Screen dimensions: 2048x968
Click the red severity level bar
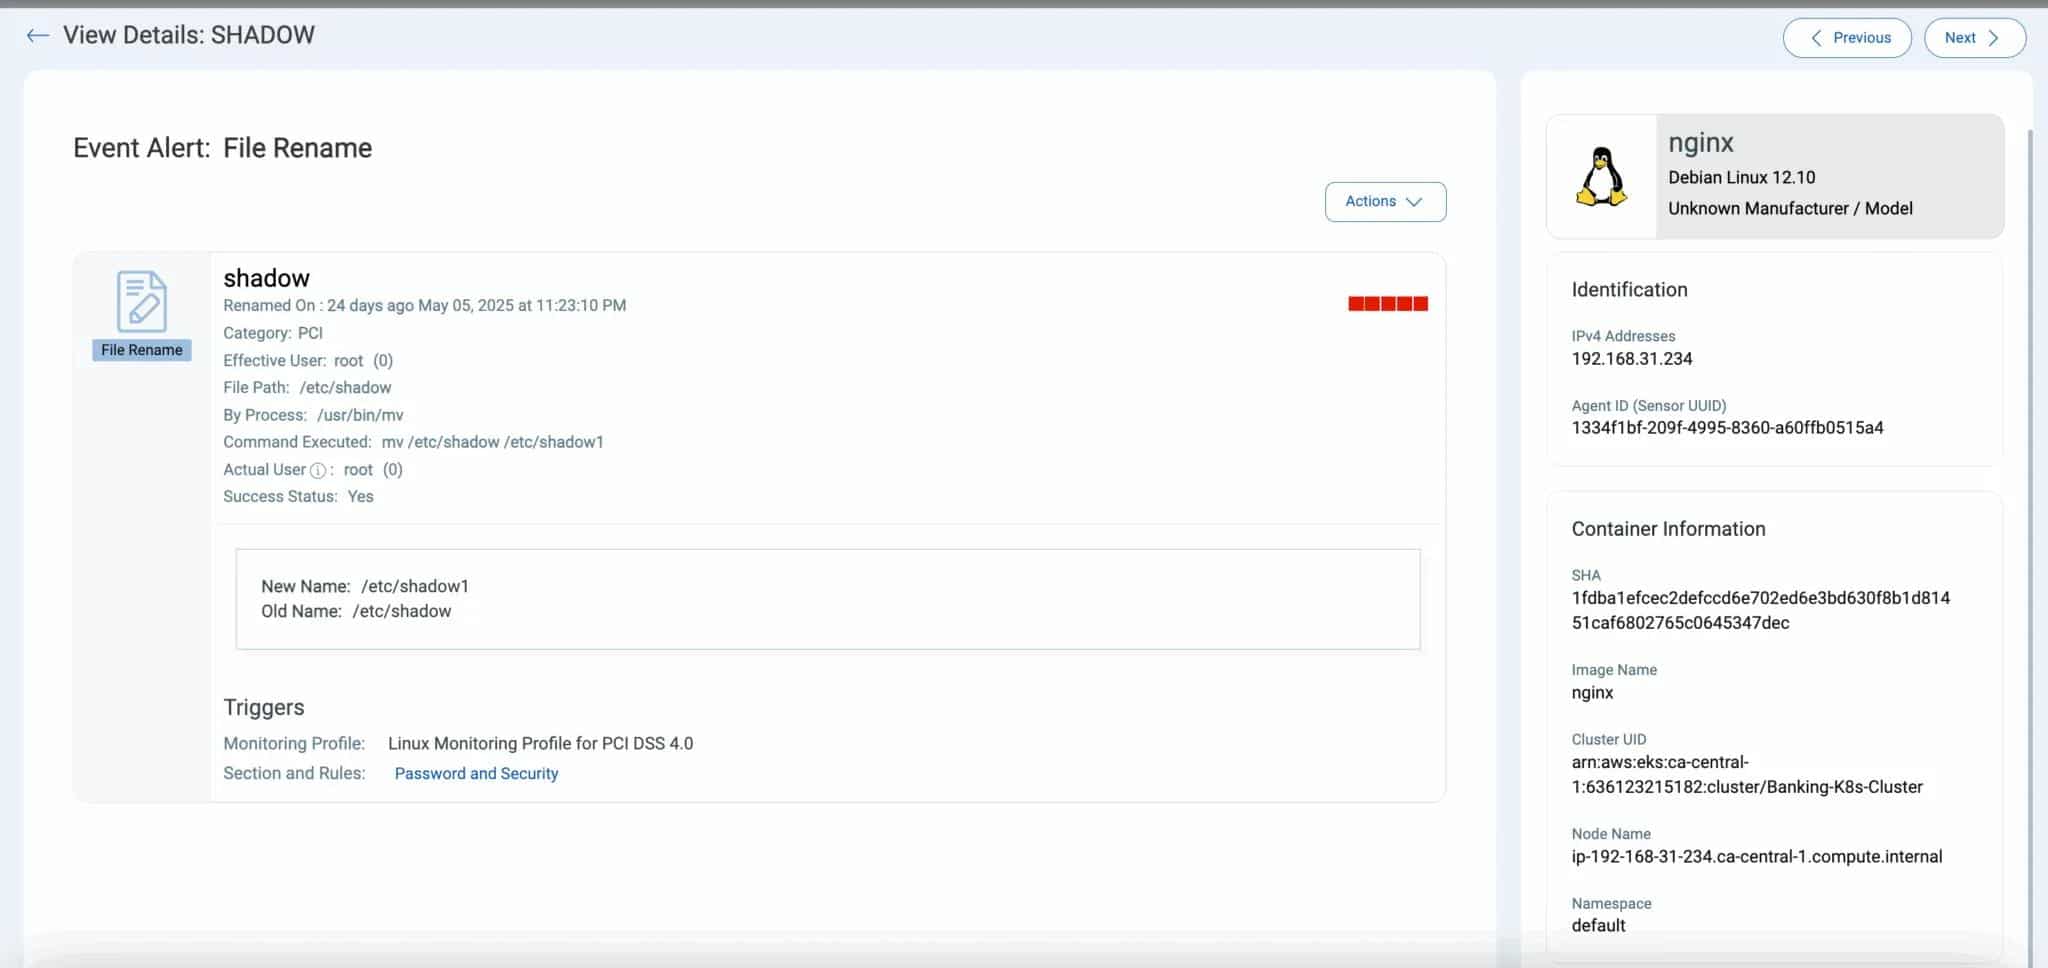point(1387,304)
